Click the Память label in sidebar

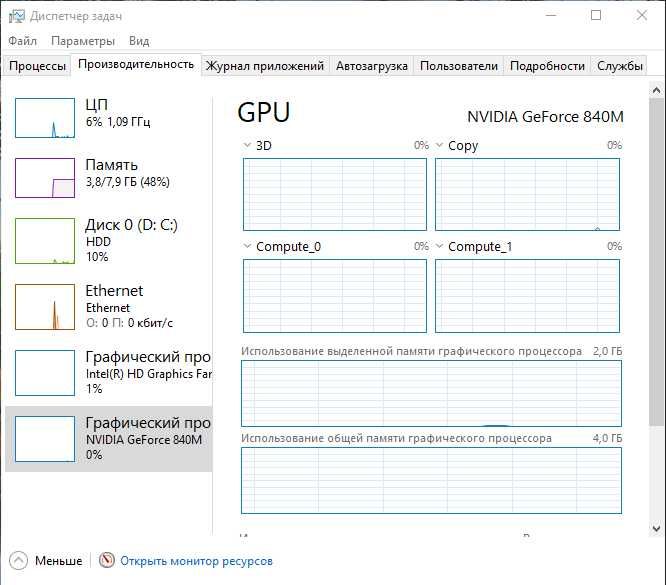[x=112, y=164]
